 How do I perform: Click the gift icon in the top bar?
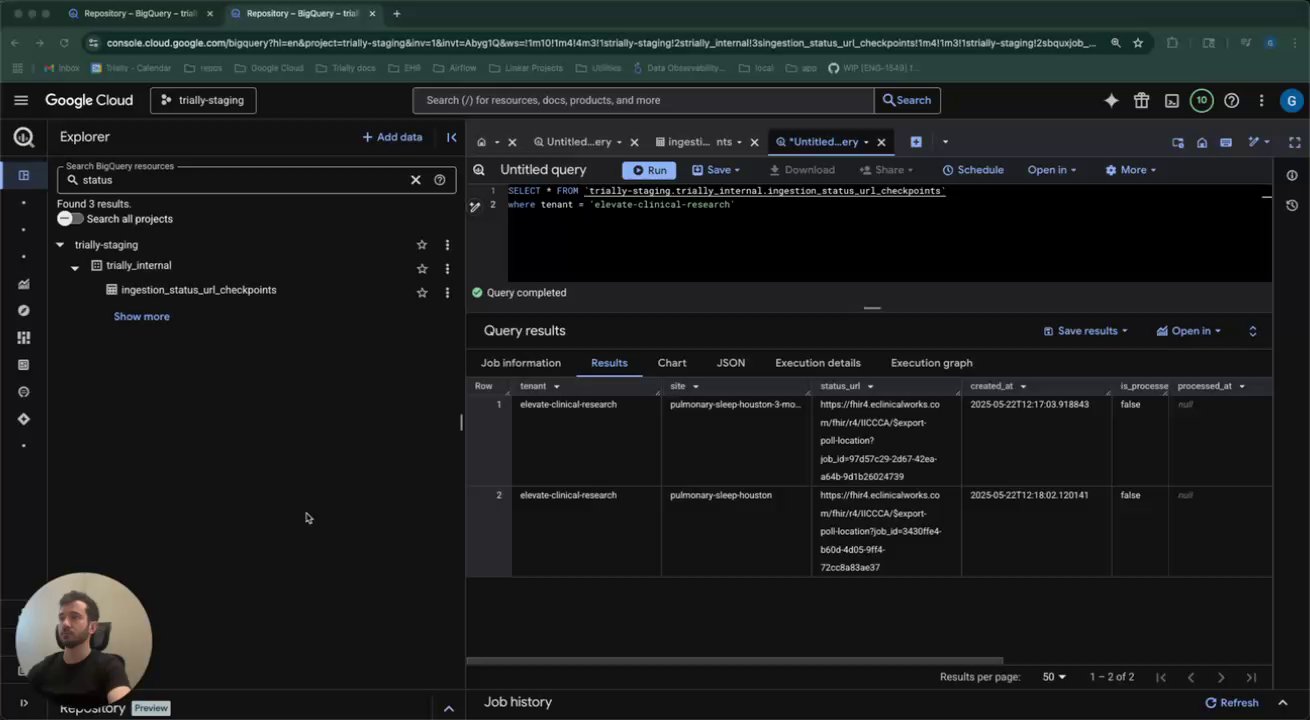click(x=1141, y=100)
